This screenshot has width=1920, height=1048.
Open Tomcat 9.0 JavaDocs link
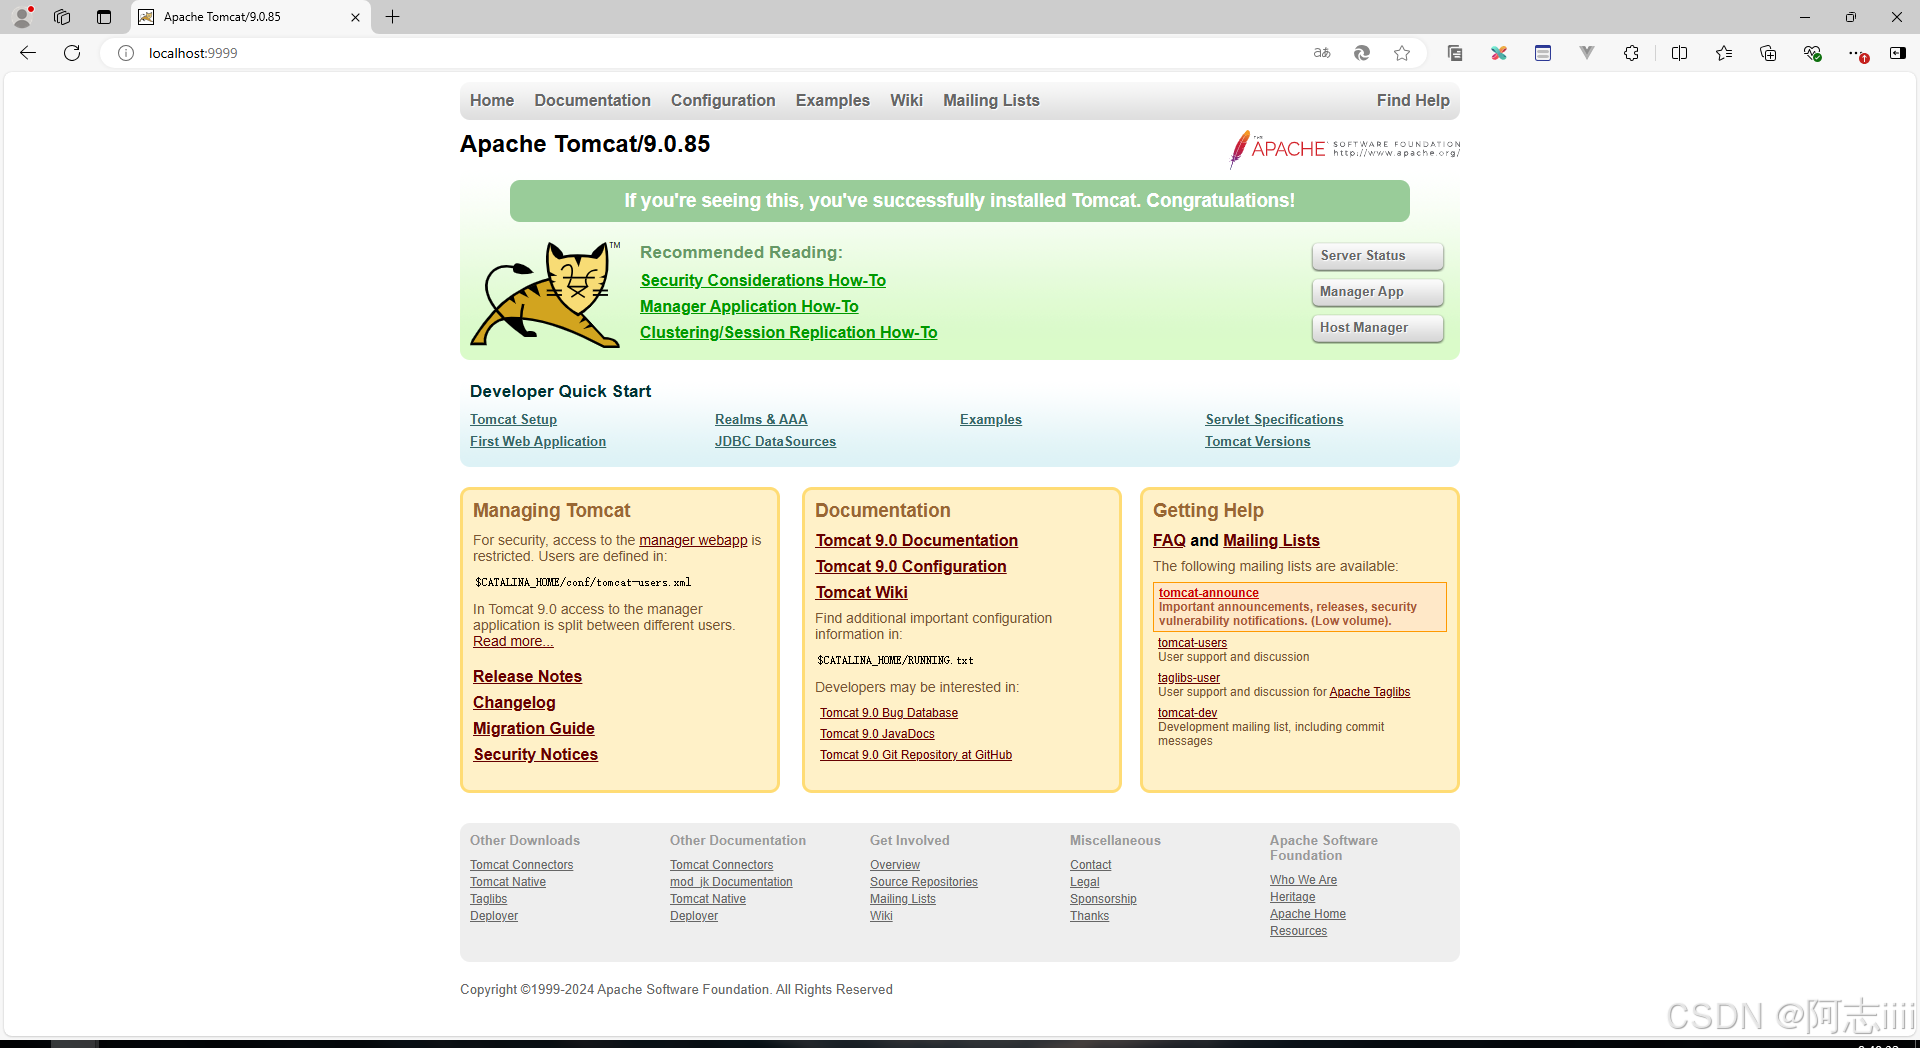[877, 734]
